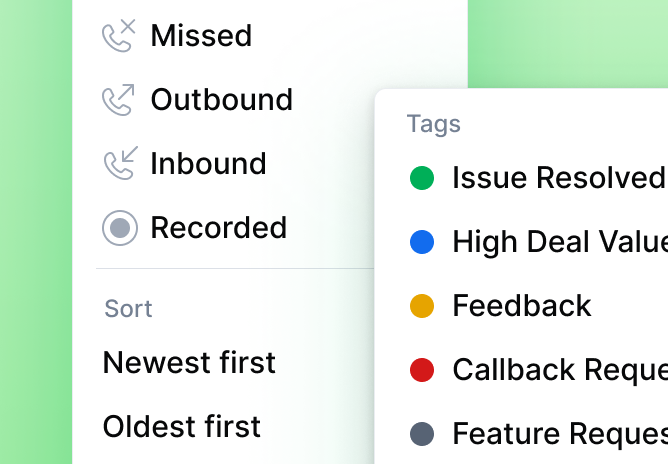Choose the Inbound call filter

click(x=208, y=164)
